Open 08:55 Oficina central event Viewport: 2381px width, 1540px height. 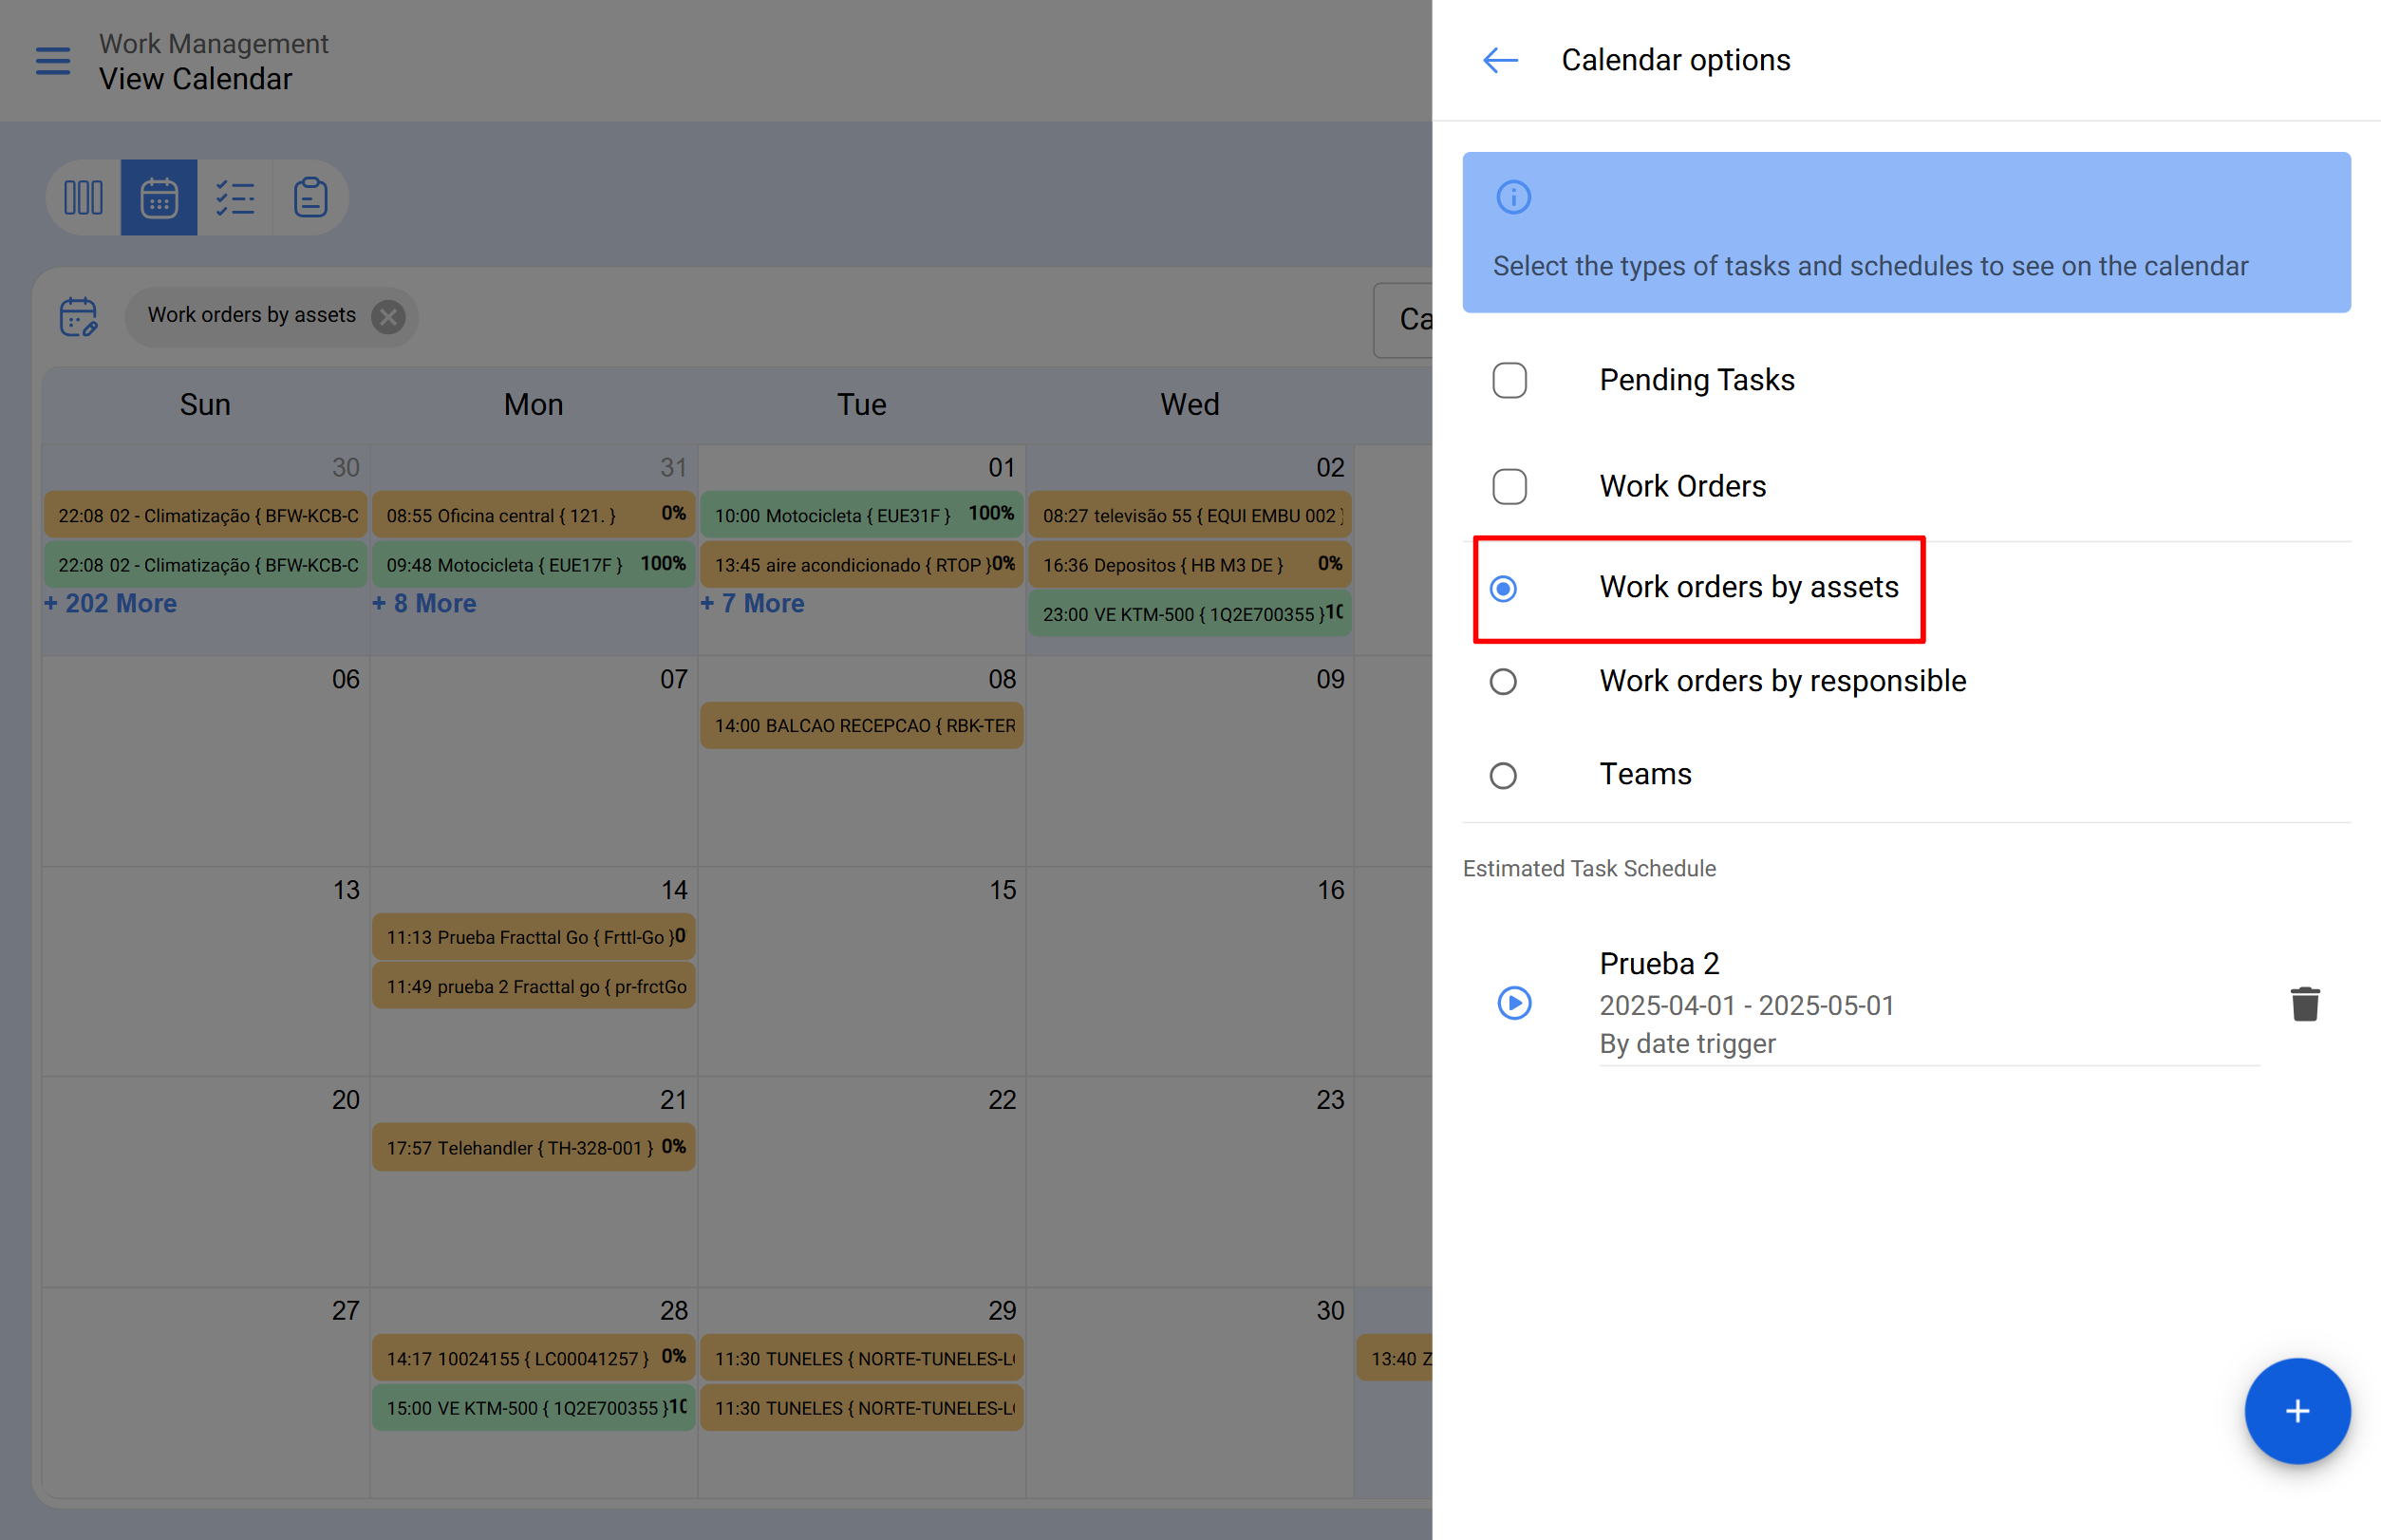534,515
